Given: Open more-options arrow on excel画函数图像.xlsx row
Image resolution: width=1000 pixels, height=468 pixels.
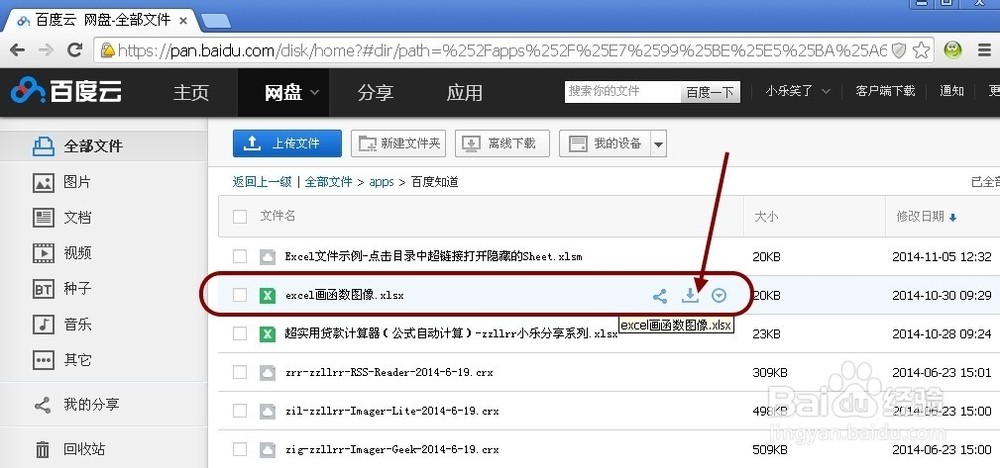Looking at the screenshot, I should point(719,295).
